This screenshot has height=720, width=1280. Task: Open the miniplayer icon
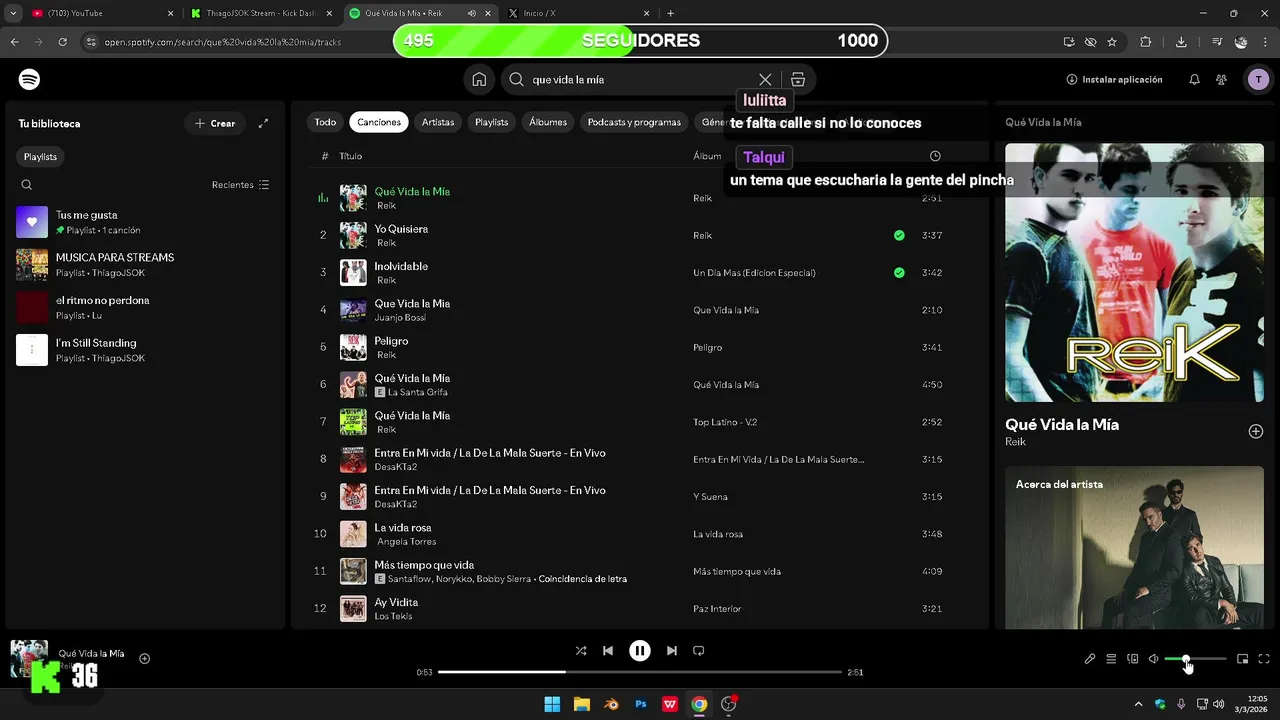(x=1243, y=659)
